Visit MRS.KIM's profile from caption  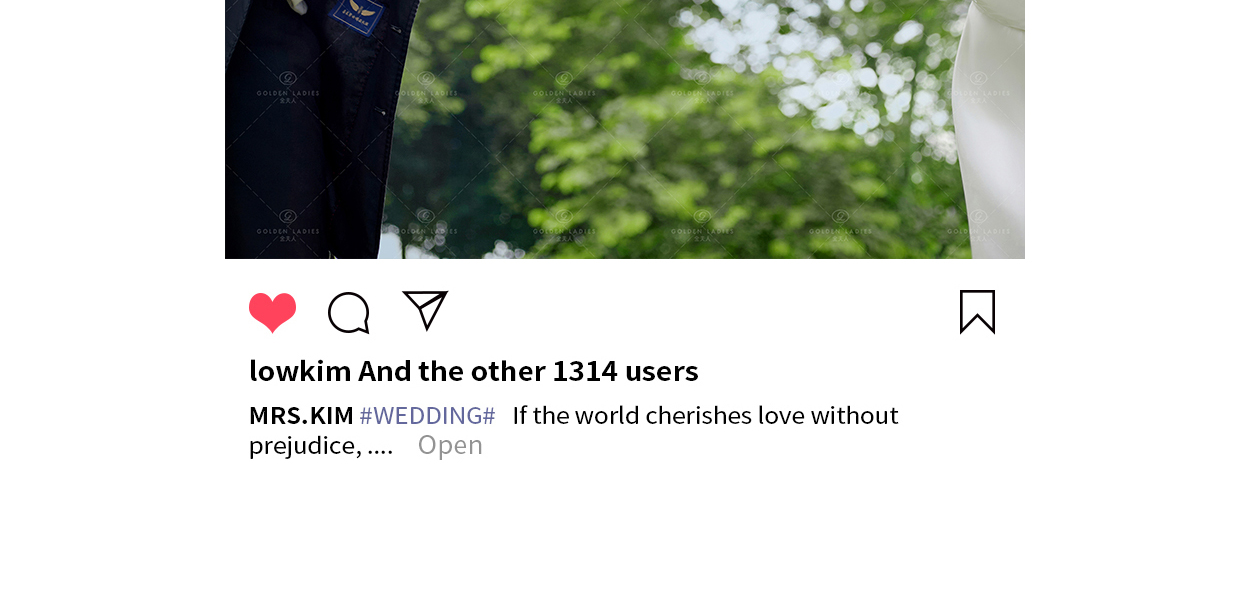(x=301, y=415)
